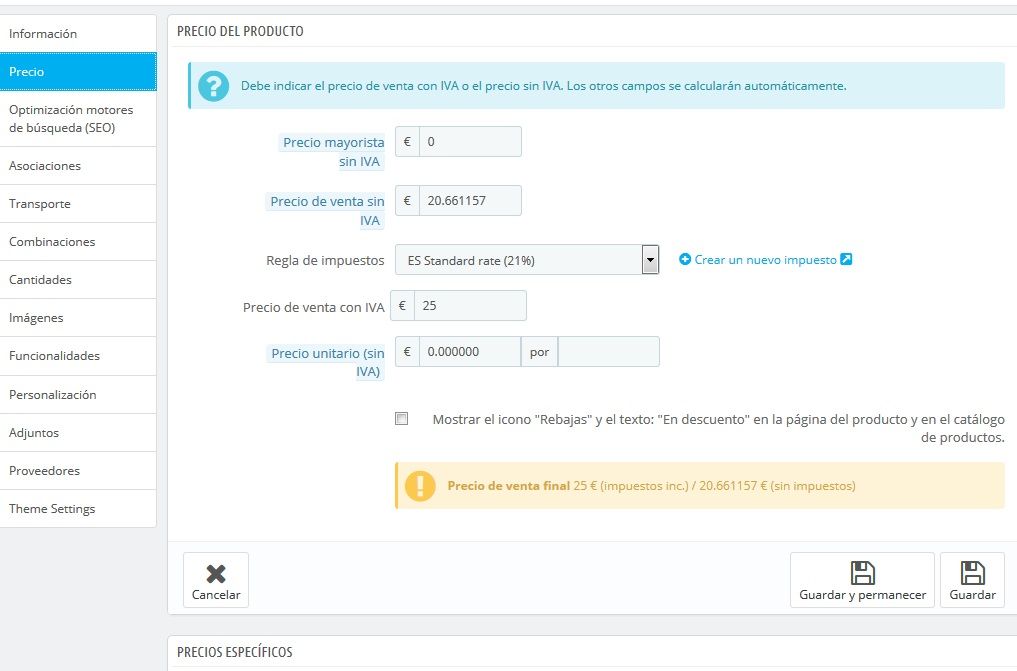Screen dimensions: 1017x671
Task: Click the external link icon after nuevo impuesto
Action: click(846, 259)
